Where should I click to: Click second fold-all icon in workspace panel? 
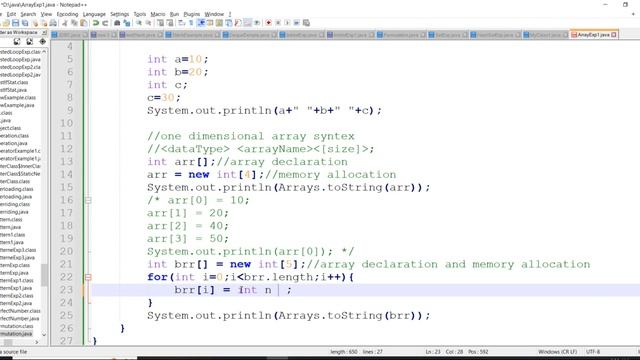pos(29,41)
